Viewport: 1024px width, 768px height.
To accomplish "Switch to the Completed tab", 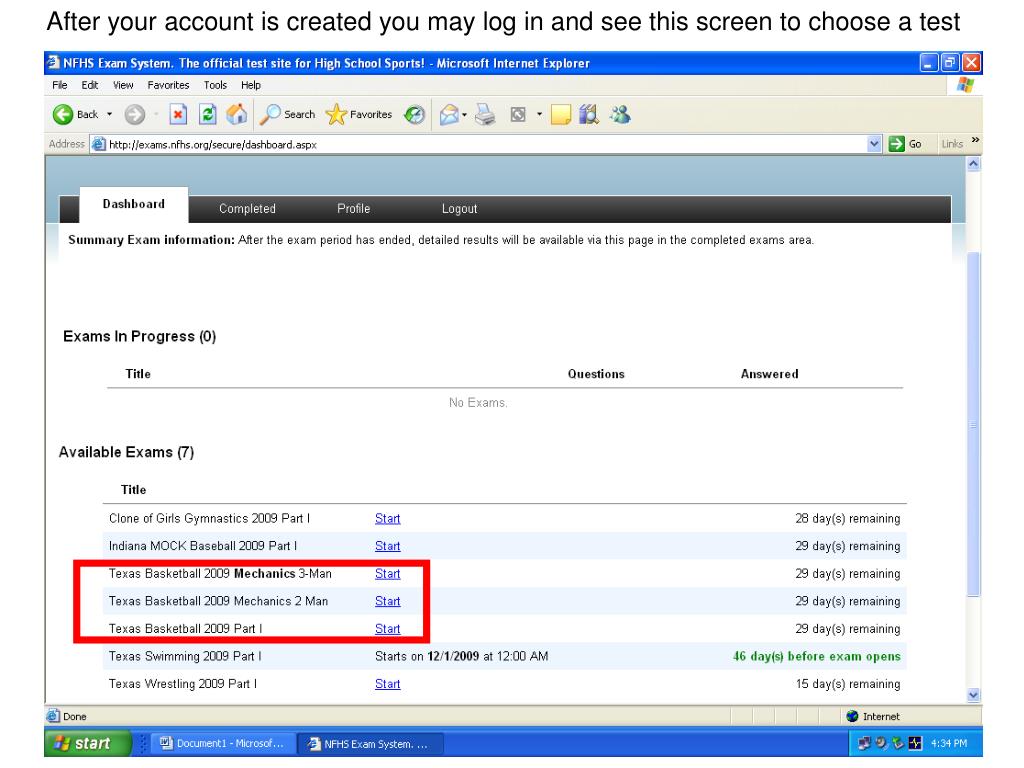I will coord(247,209).
